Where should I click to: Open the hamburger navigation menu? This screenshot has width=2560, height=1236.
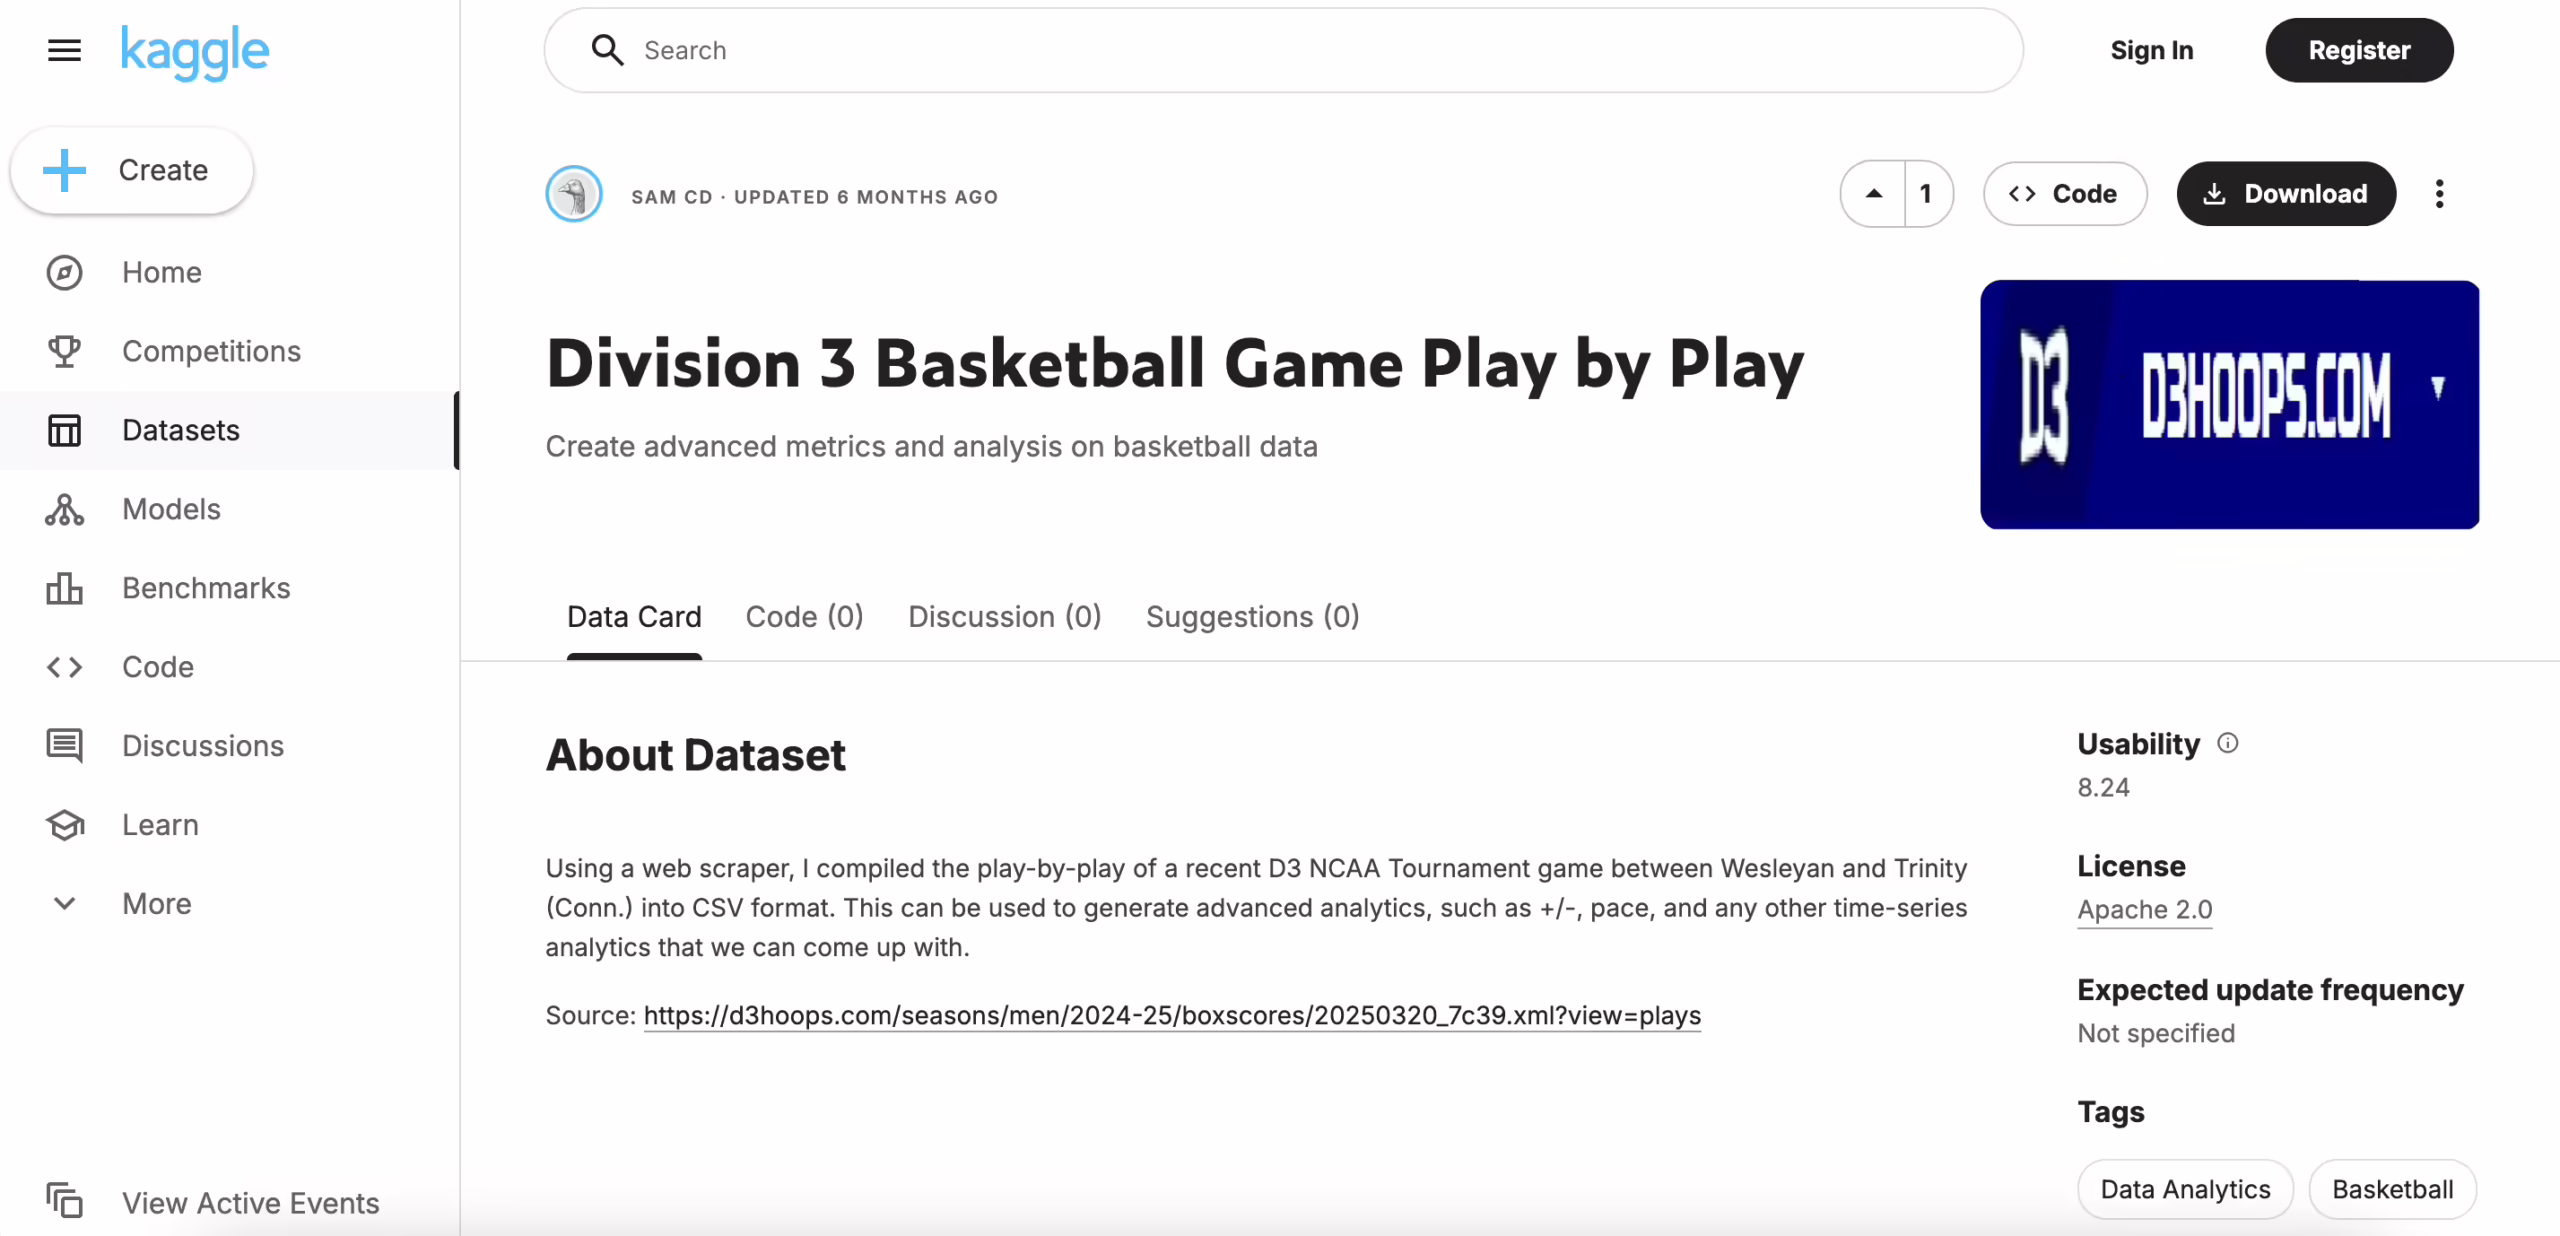pyautogui.click(x=64, y=50)
